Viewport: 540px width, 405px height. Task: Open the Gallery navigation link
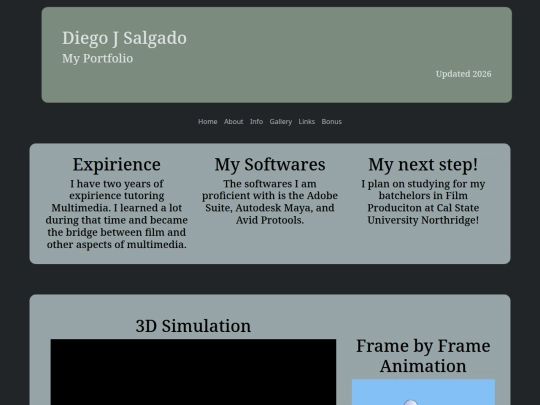[x=281, y=122]
